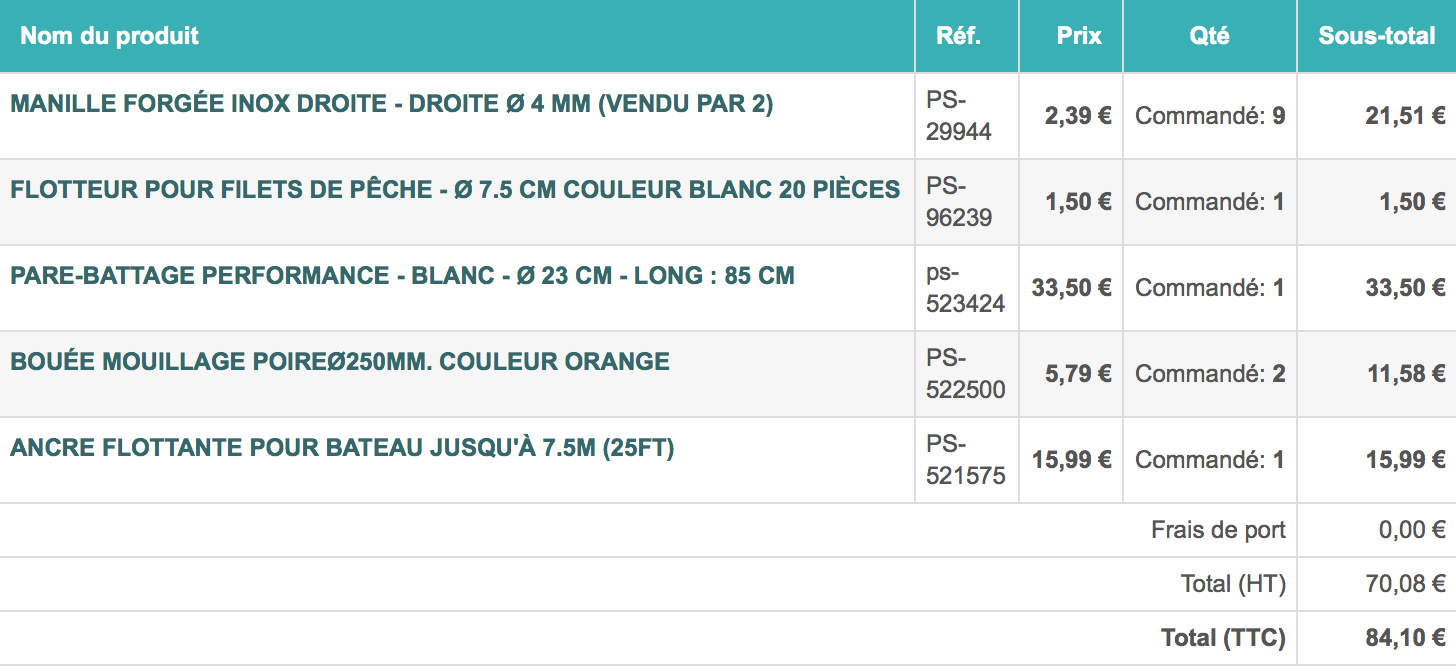Open the Bouée Mouillage Poire orange link

(340, 362)
